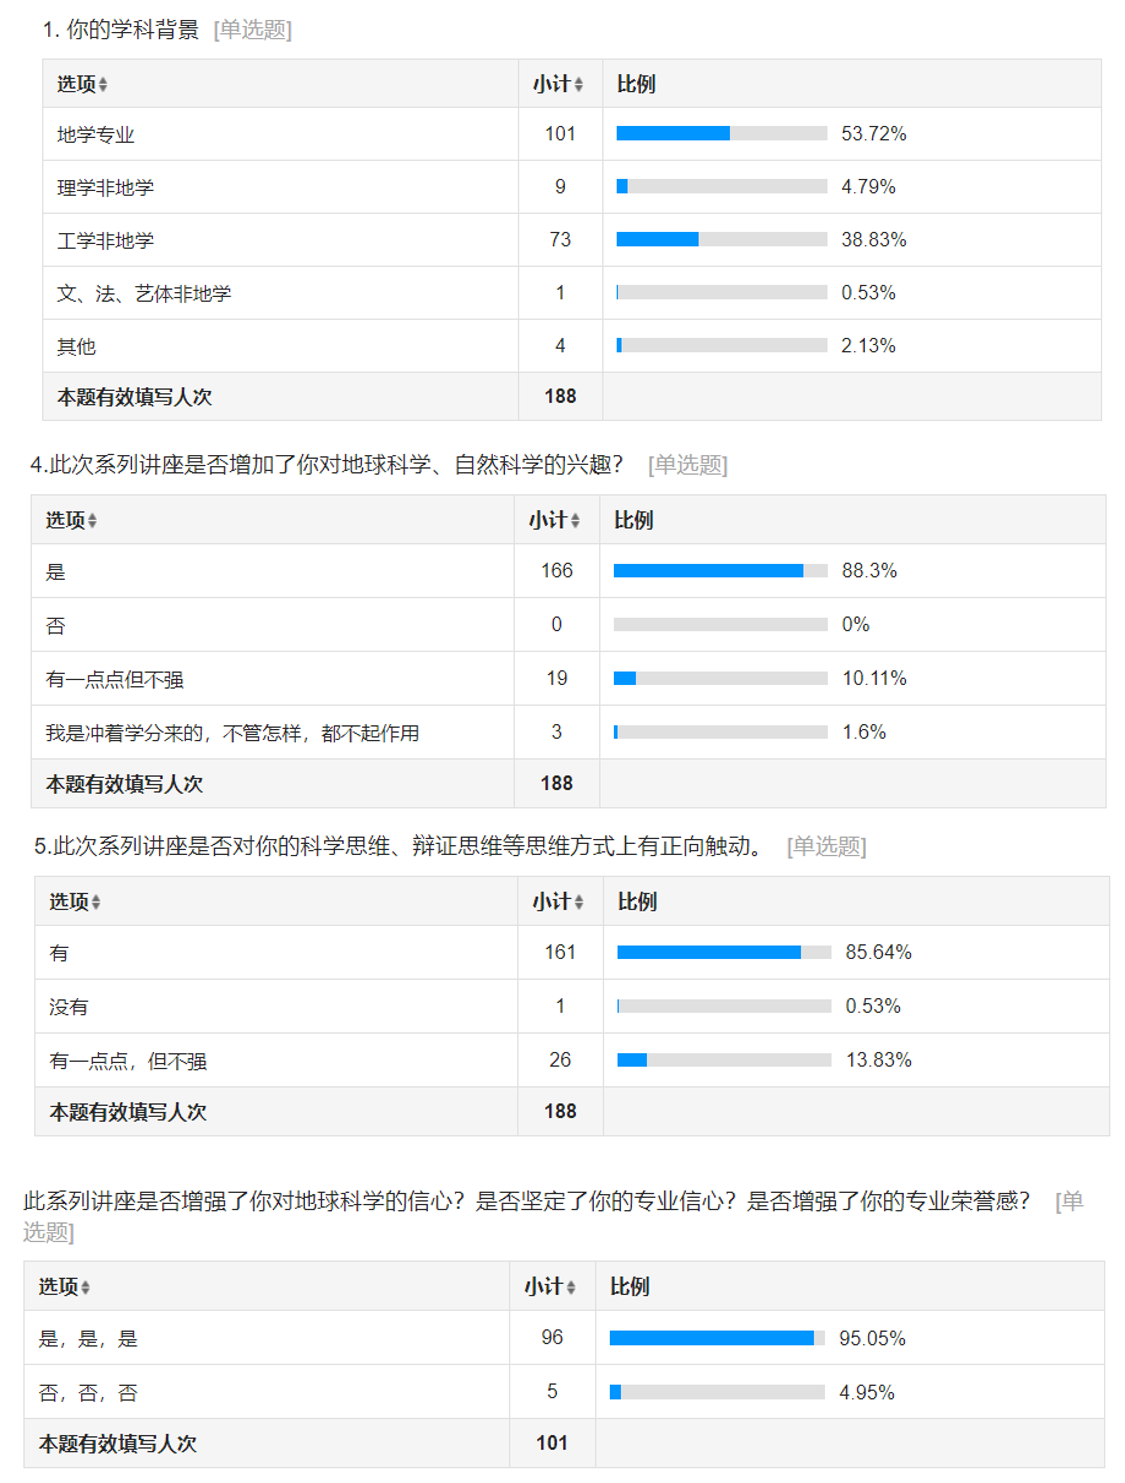Click question 1 title 你的学科背景
This screenshot has height=1483, width=1125.
pos(132,30)
